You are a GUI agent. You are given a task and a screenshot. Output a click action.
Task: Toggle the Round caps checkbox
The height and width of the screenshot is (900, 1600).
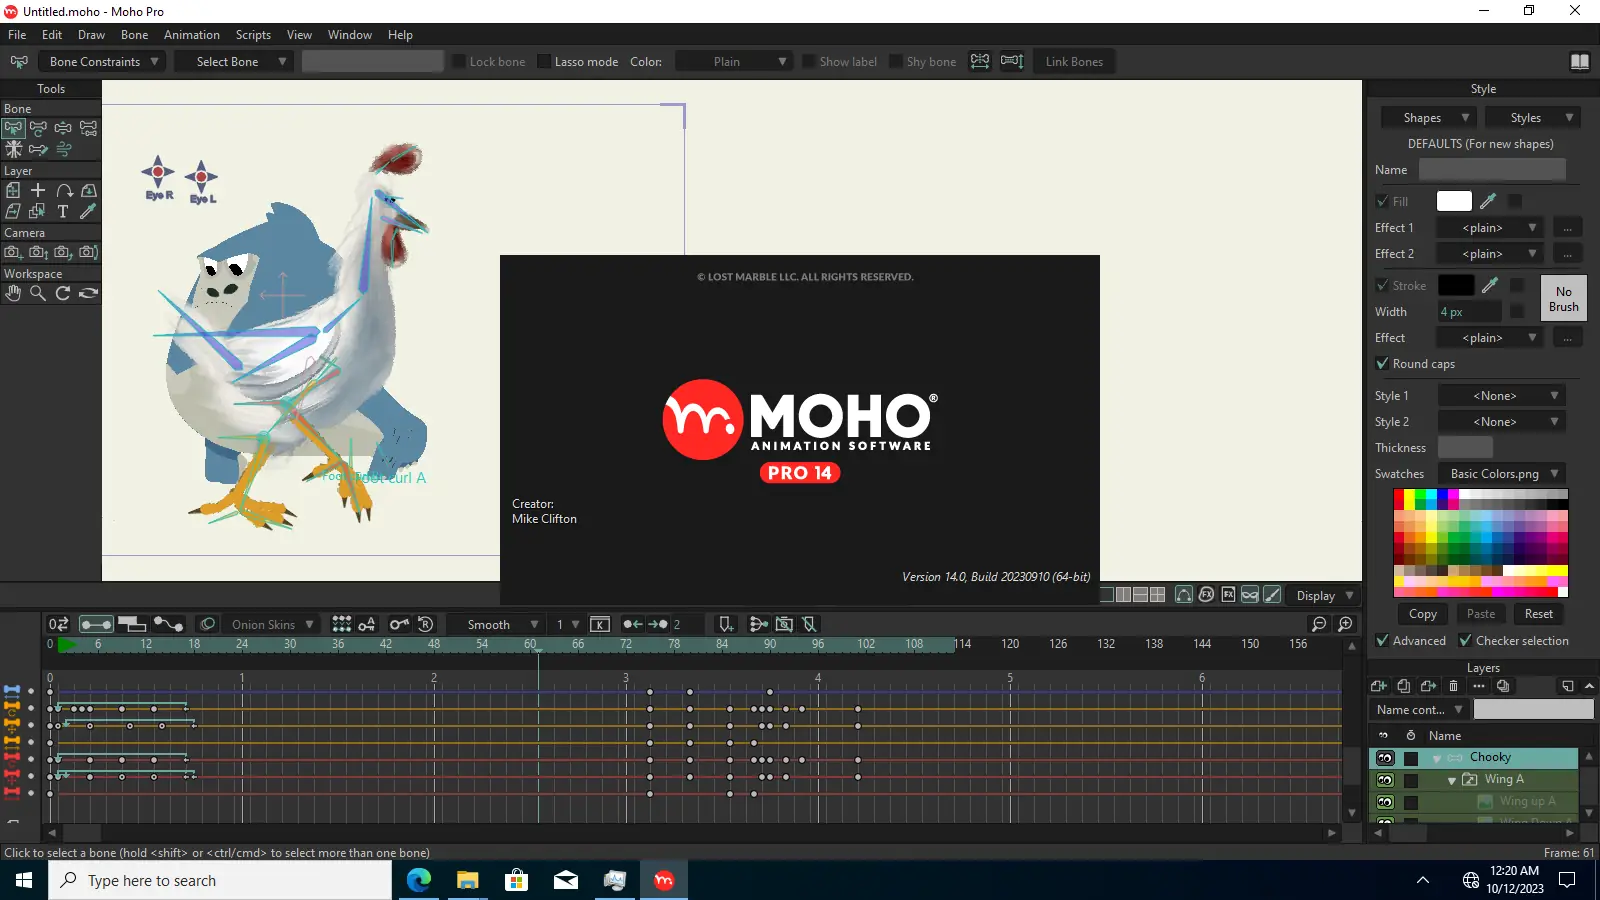click(x=1382, y=363)
